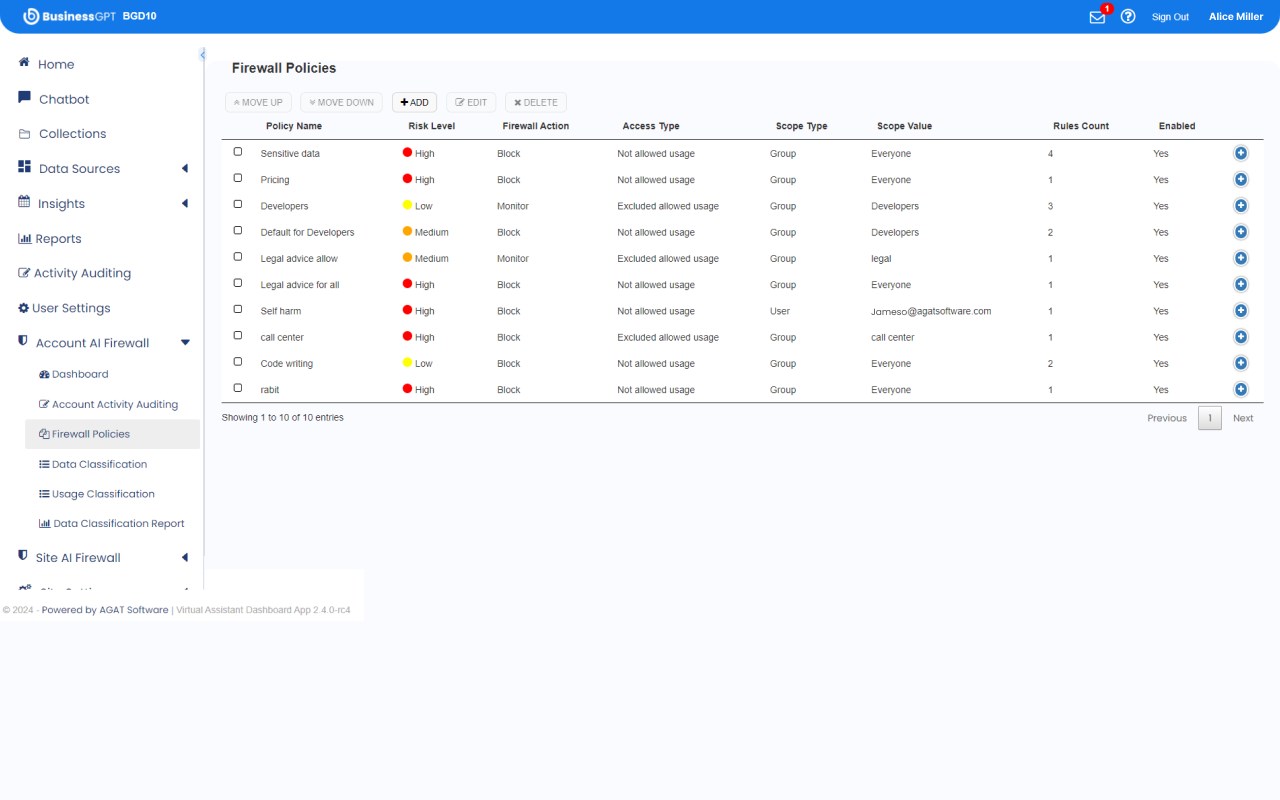Click the Firewall Action column header

click(x=535, y=126)
